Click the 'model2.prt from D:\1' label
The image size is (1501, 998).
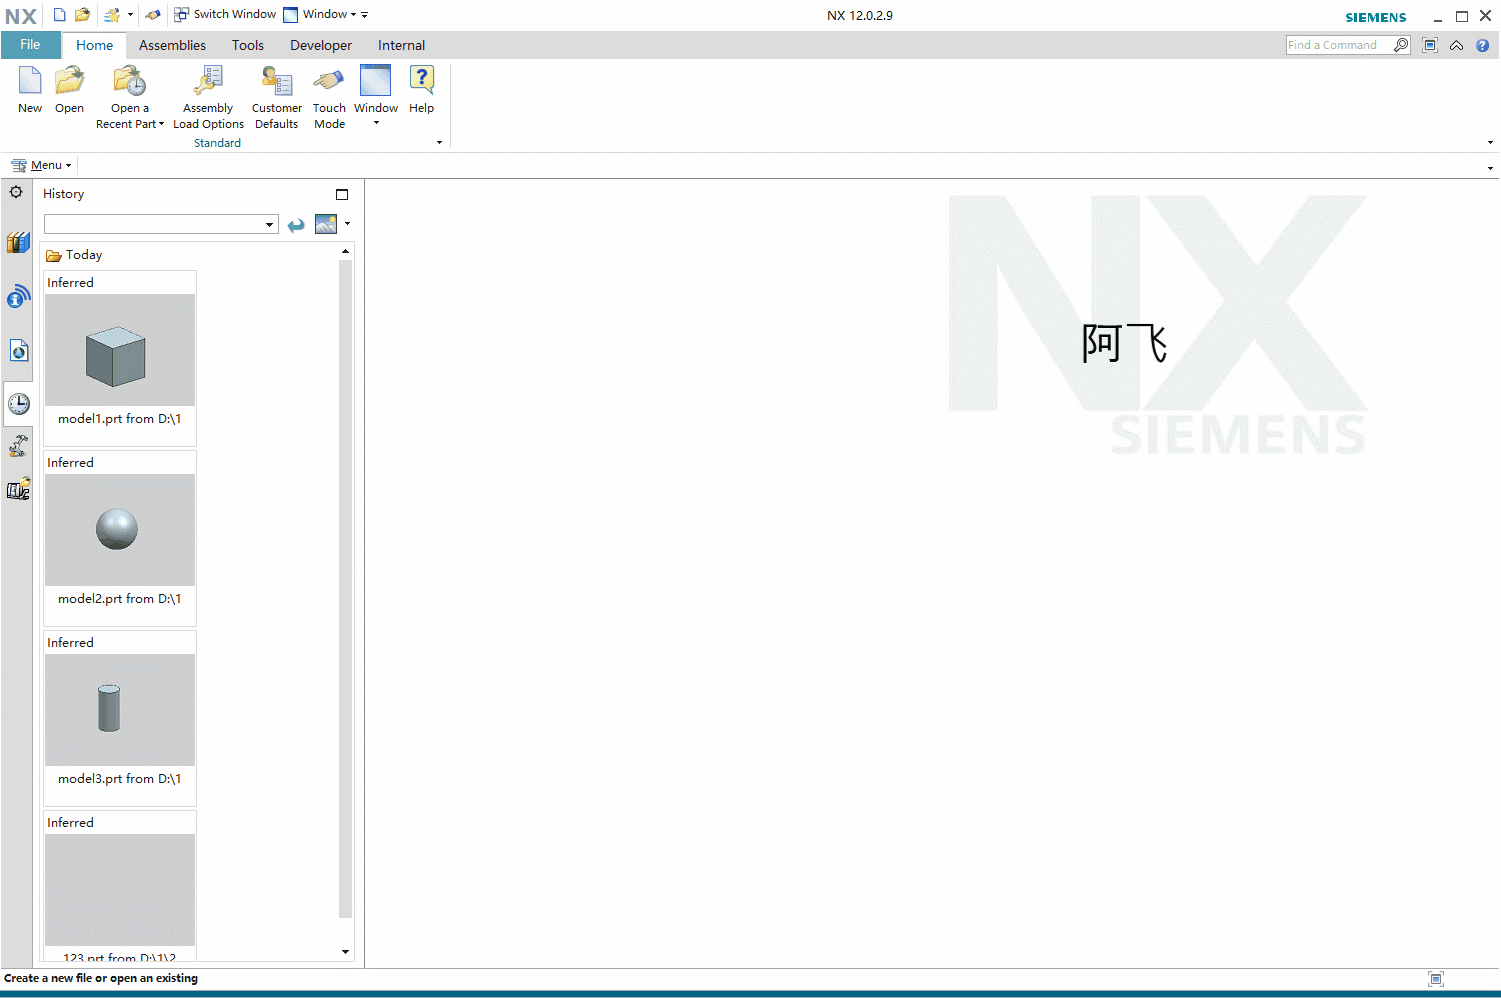(x=119, y=599)
